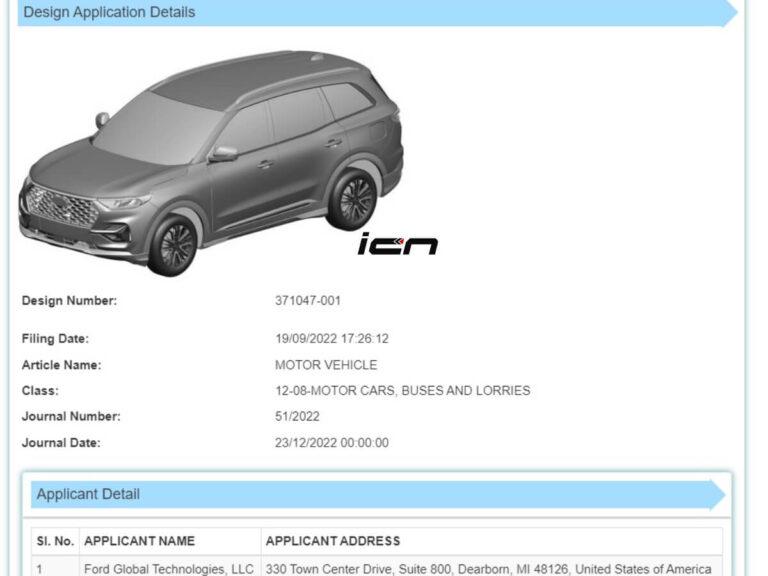Click the Class label

click(x=40, y=390)
